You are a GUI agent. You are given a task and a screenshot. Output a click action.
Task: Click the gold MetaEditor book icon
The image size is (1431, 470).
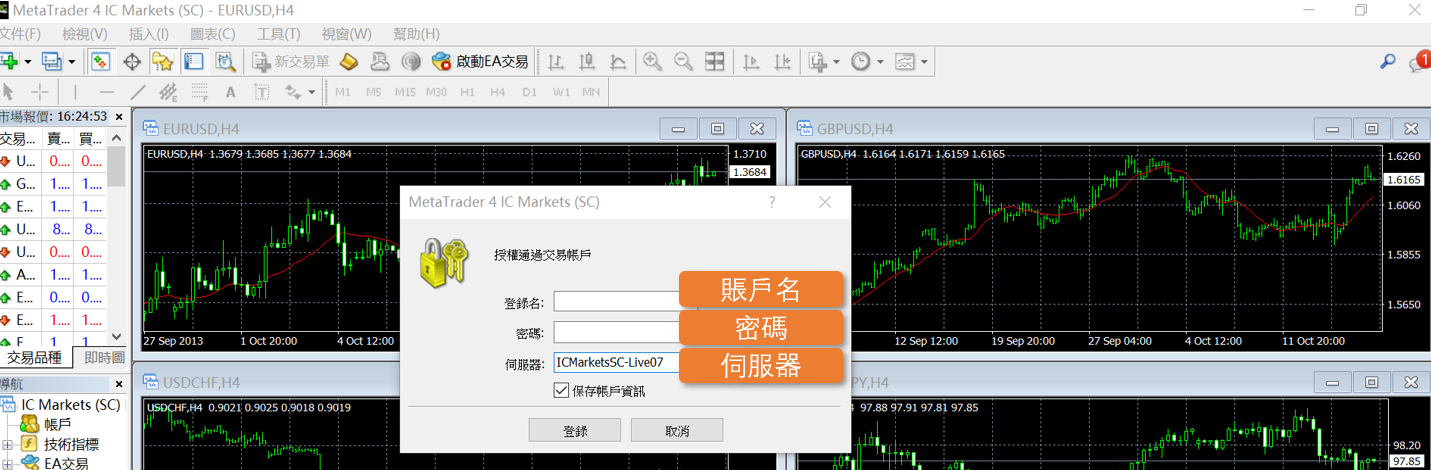click(349, 61)
